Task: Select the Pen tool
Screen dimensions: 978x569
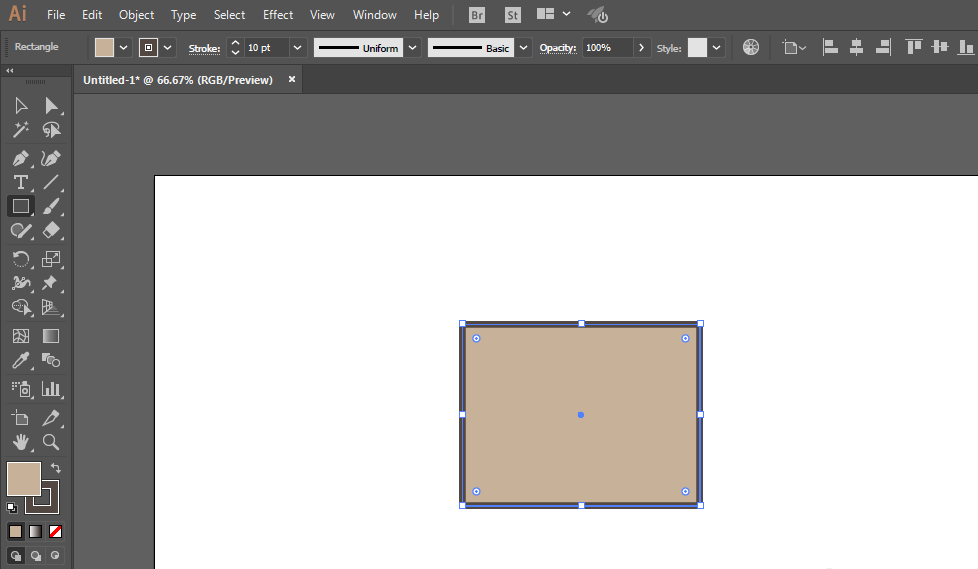Action: tap(20, 158)
